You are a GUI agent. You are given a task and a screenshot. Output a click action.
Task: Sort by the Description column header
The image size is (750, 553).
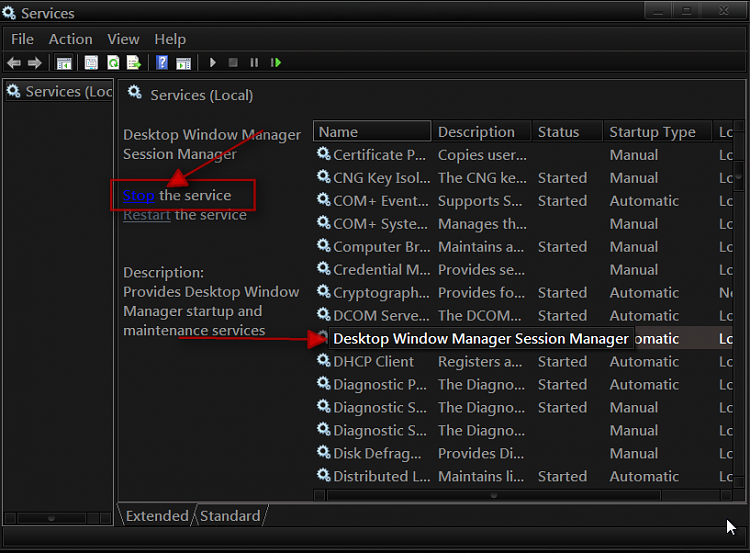point(482,132)
